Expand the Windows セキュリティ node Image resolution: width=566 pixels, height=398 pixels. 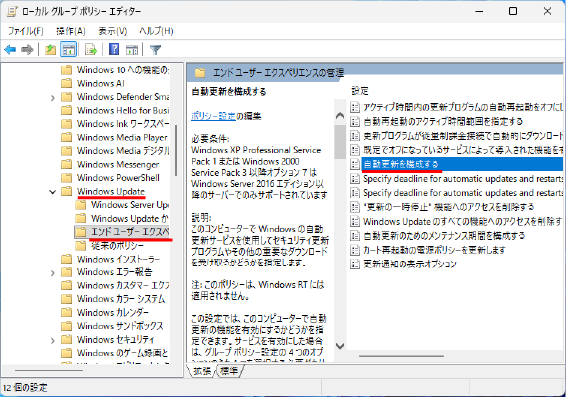[x=53, y=340]
